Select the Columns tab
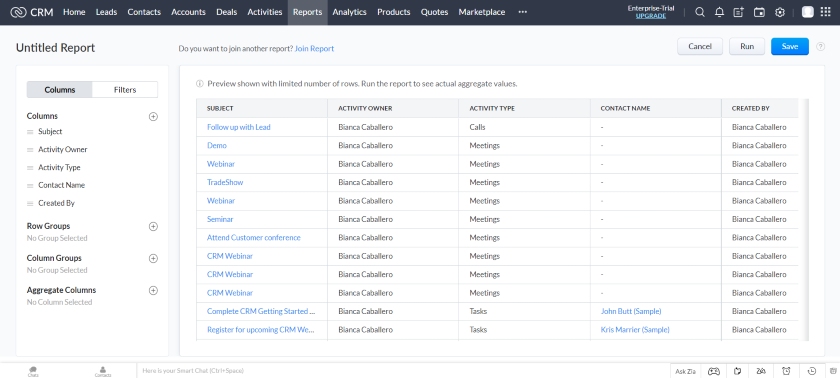The width and height of the screenshot is (840, 378). [59, 90]
